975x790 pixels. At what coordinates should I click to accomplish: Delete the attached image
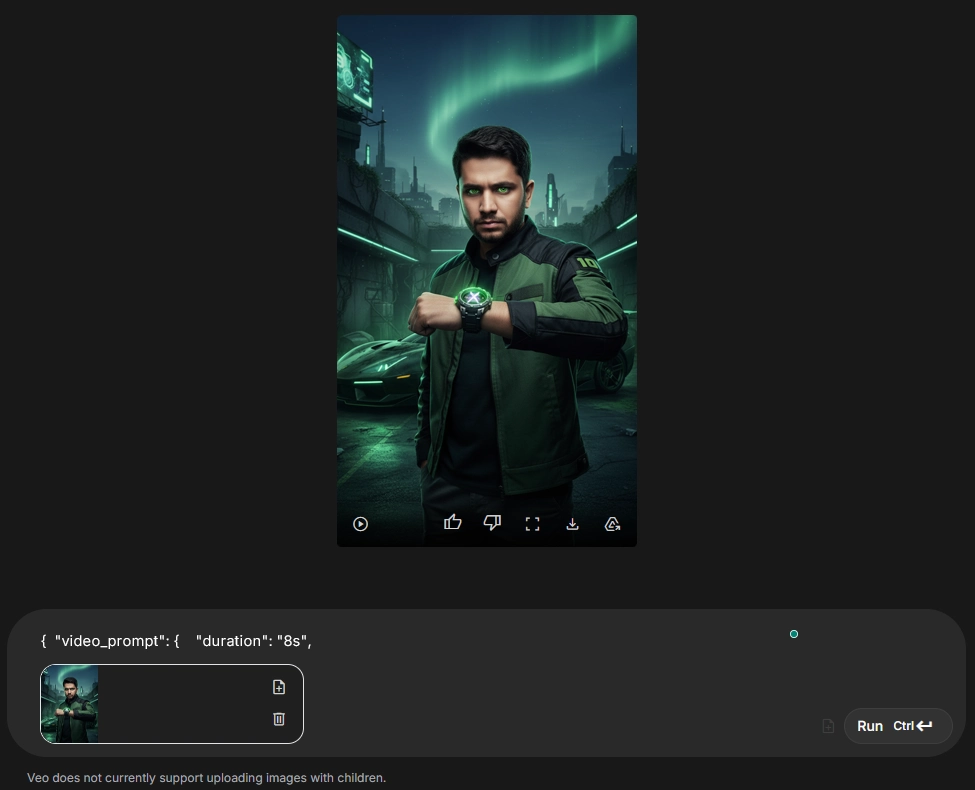[279, 719]
